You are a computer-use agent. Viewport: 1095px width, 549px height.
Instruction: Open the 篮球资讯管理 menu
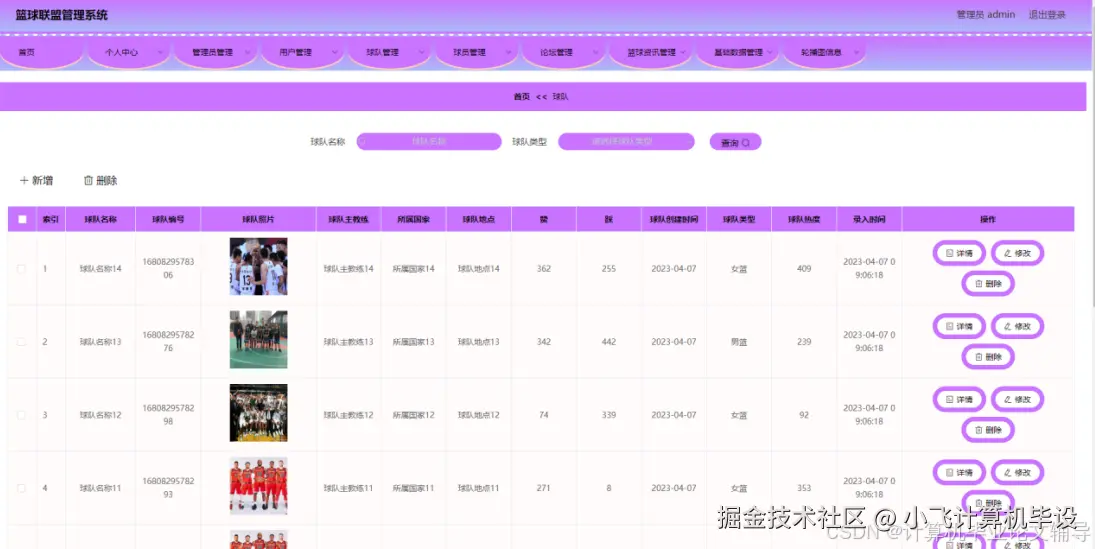[x=650, y=52]
